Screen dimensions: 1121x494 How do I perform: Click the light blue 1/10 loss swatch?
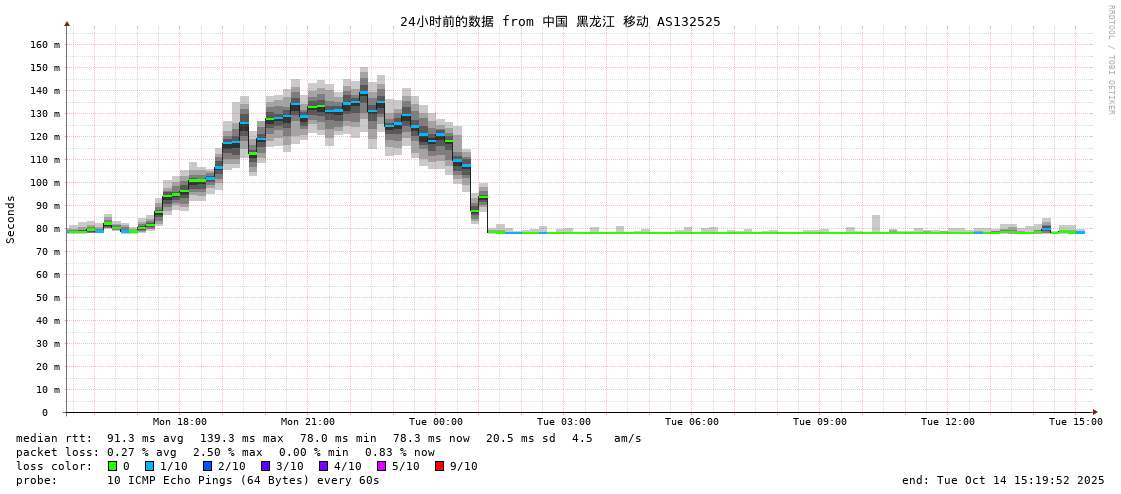coord(150,466)
